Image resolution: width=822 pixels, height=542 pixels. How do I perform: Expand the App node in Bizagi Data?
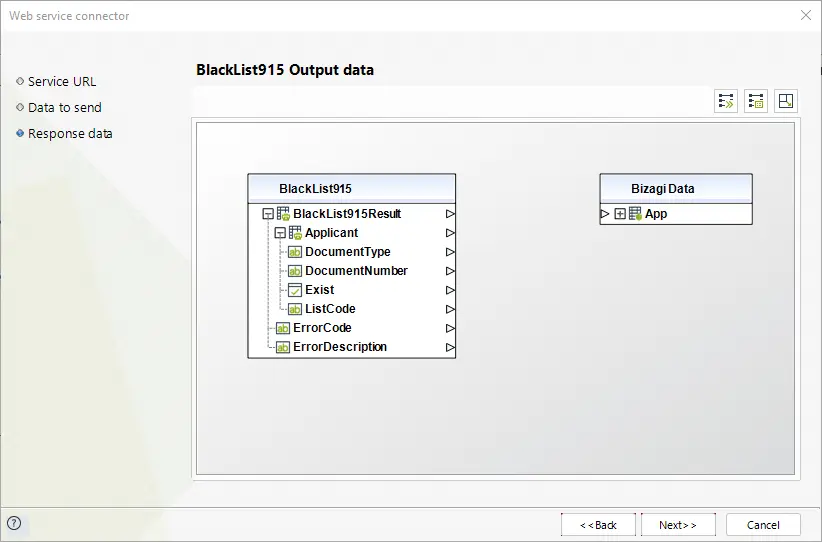coord(620,214)
